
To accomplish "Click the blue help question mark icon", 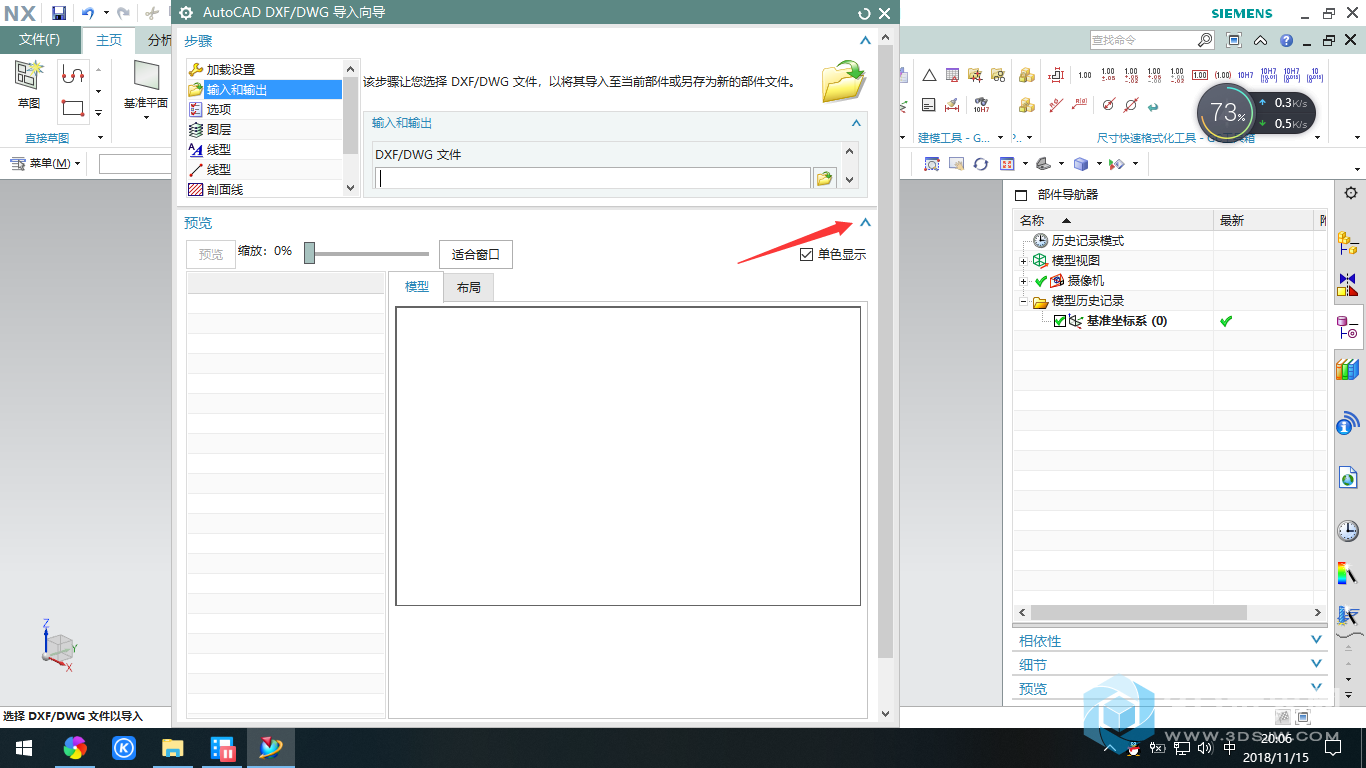I will (1286, 40).
